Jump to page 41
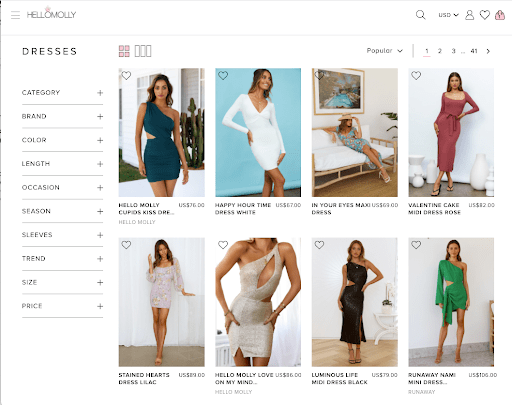 coord(474,51)
